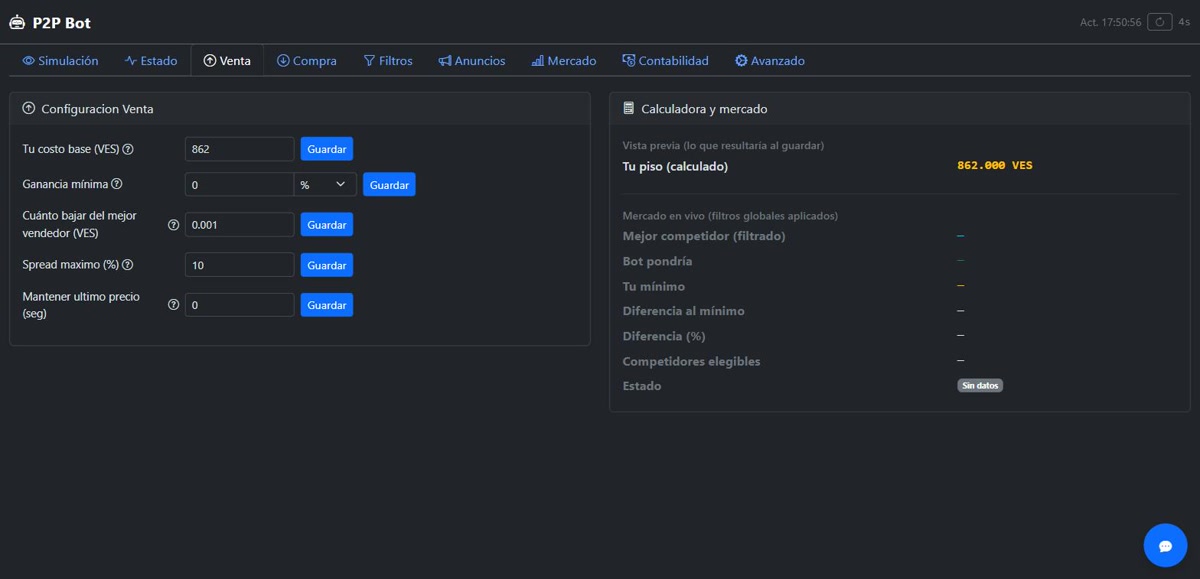Viewport: 1200px width, 579px height.
Task: Save the Mantener ultimo precio value
Action: point(327,305)
